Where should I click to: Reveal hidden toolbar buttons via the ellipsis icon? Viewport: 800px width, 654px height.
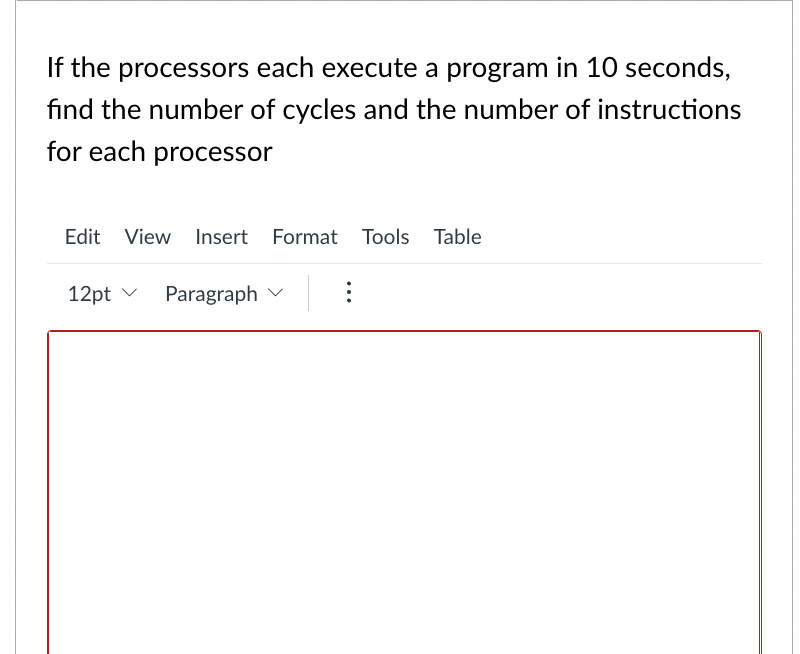pos(348,292)
